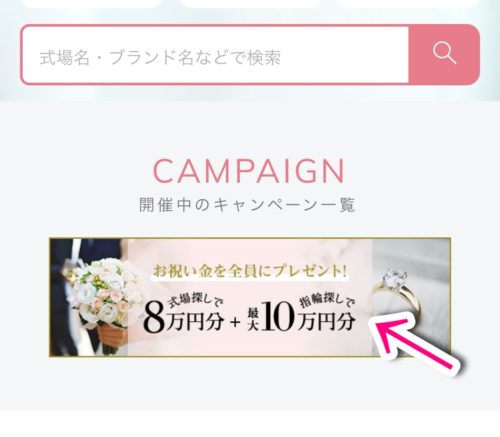The width and height of the screenshot is (500, 437).
Task: Click the 最大10万円分 amount text
Action: 301,317
